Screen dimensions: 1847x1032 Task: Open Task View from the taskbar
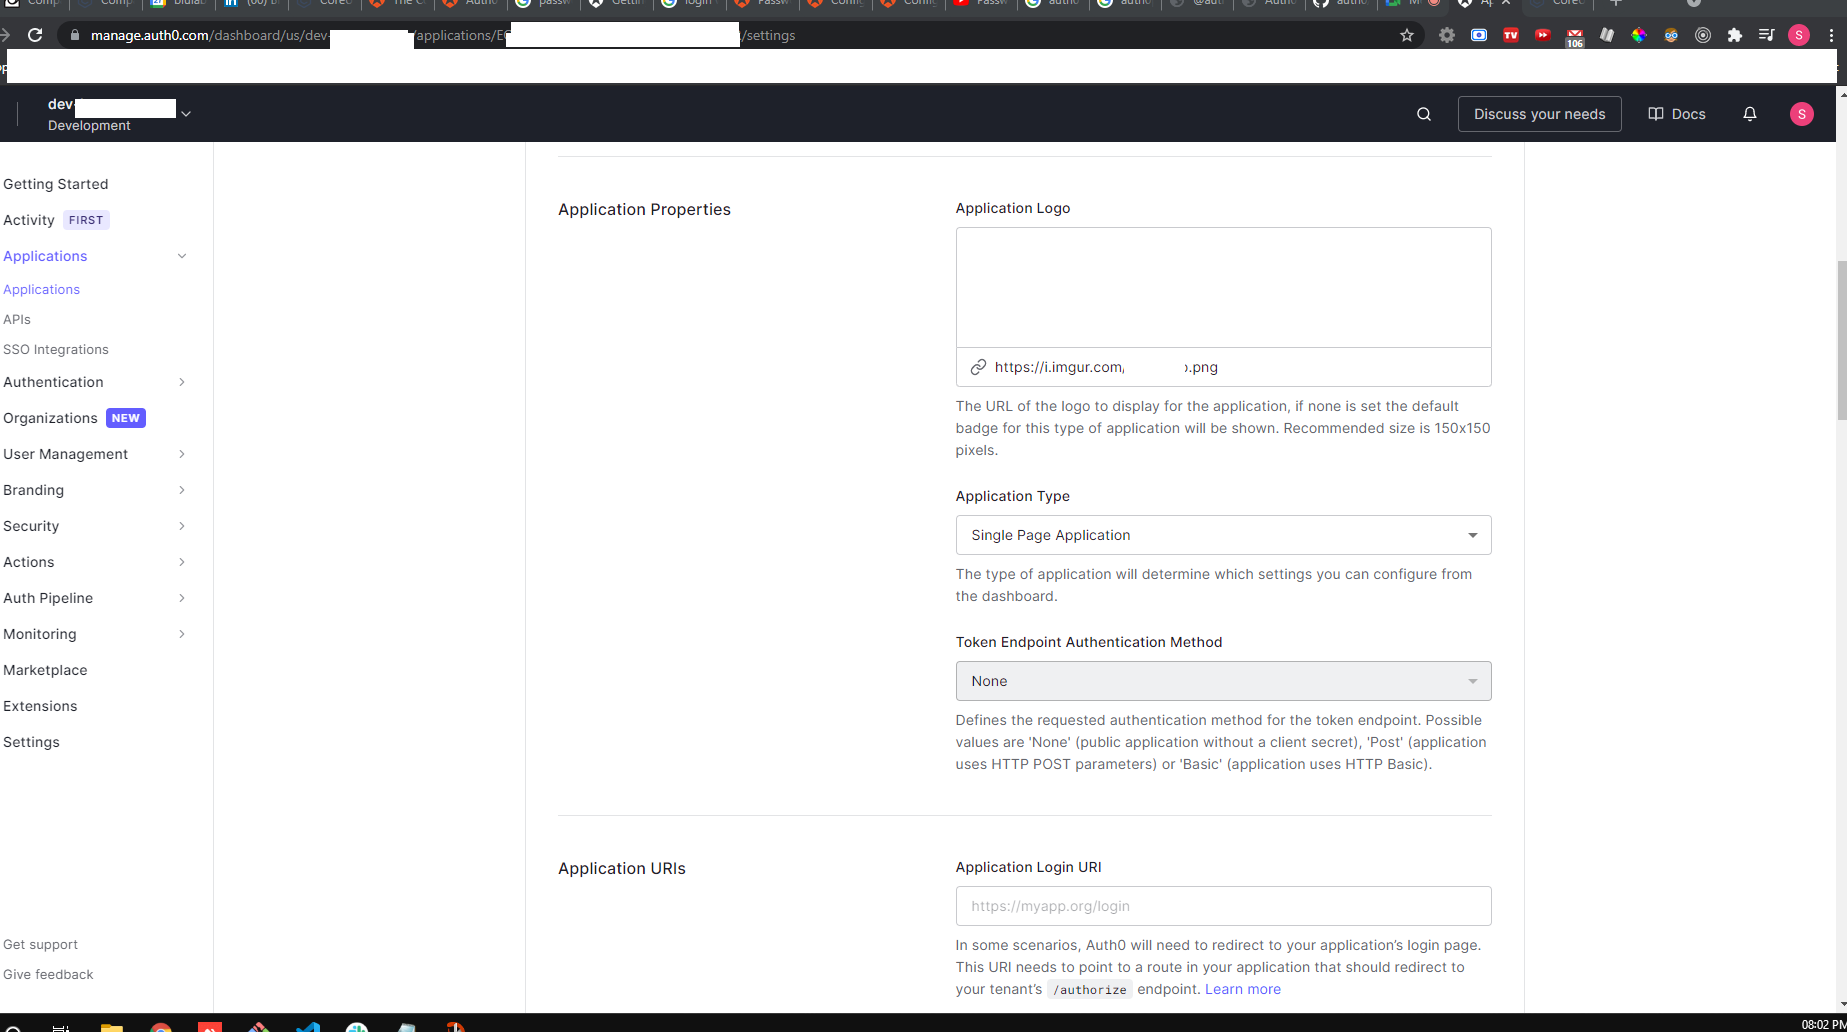tap(61, 1027)
